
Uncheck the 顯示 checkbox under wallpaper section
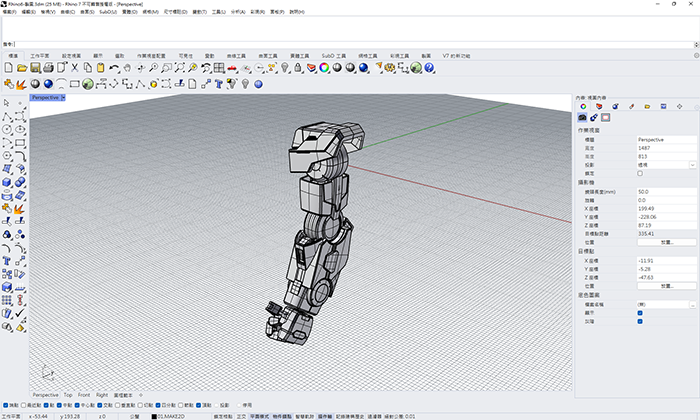[x=640, y=311]
